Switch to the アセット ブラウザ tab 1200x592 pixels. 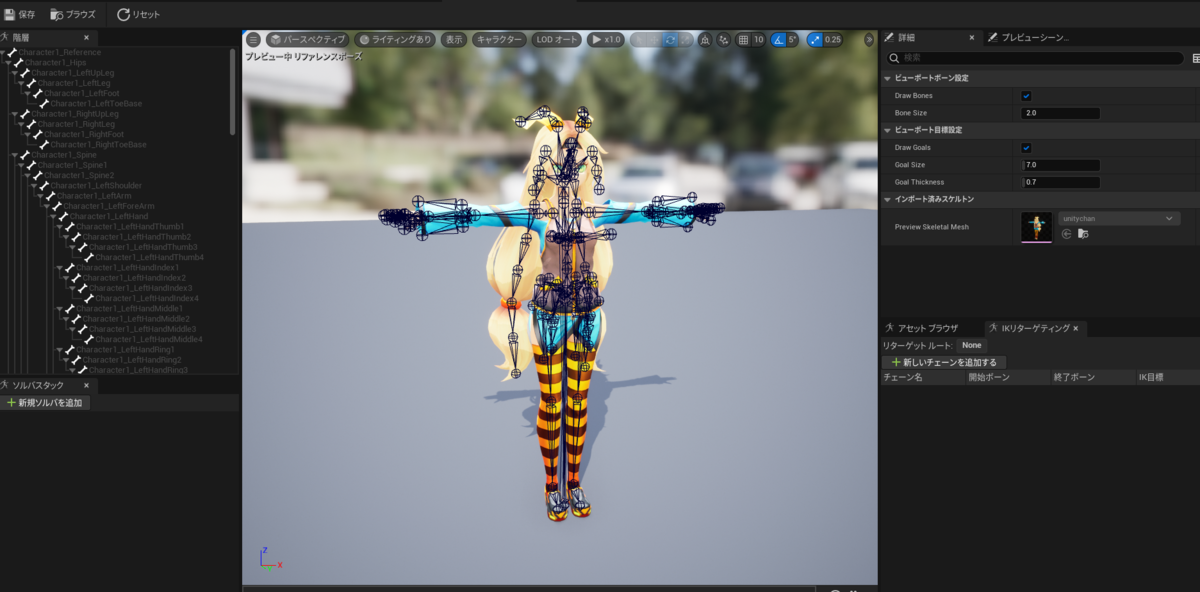[x=921, y=328]
